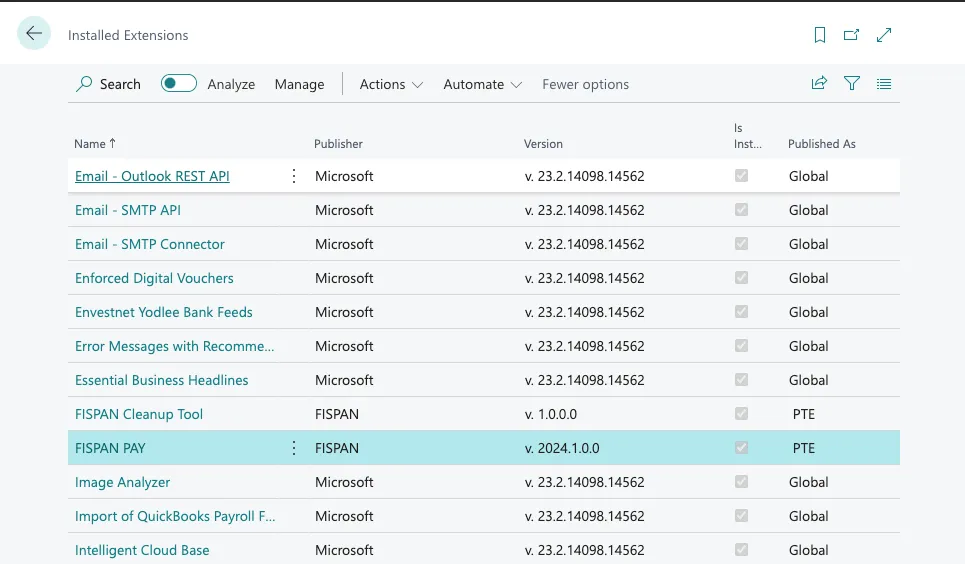Open Import of QuickBooks Payroll F... extension

tap(175, 516)
